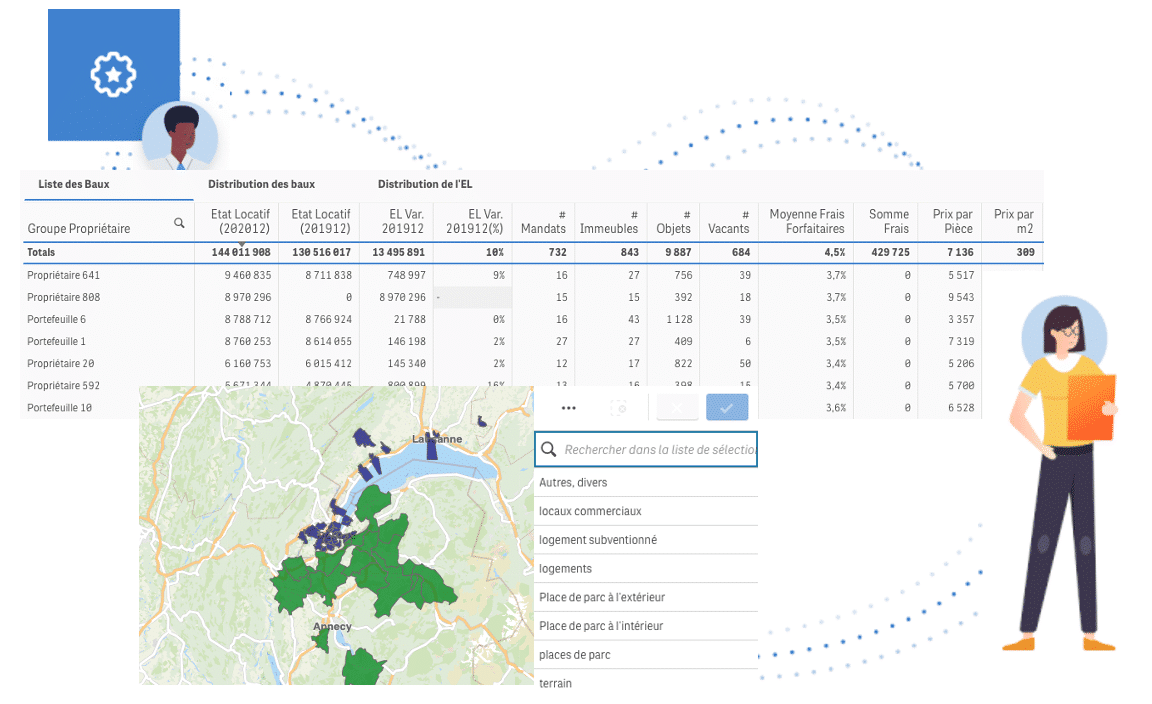Select 'locaux commerciaux' list item

coord(590,511)
